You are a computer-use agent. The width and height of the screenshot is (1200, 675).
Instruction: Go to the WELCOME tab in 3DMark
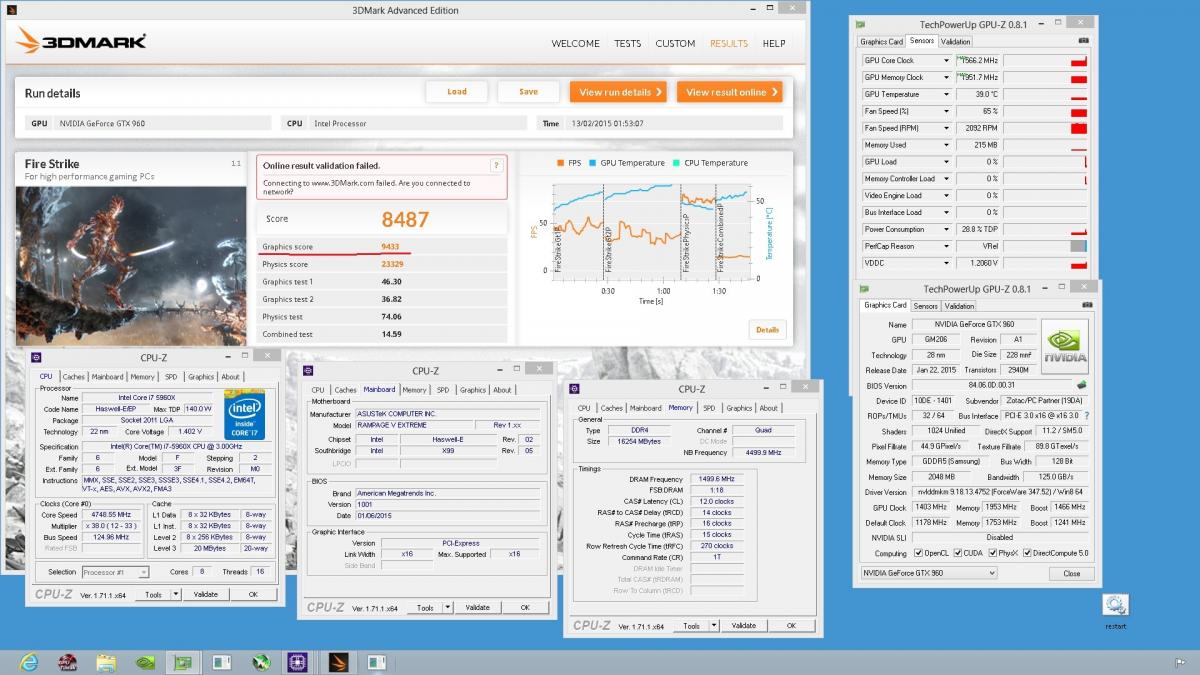[x=575, y=44]
